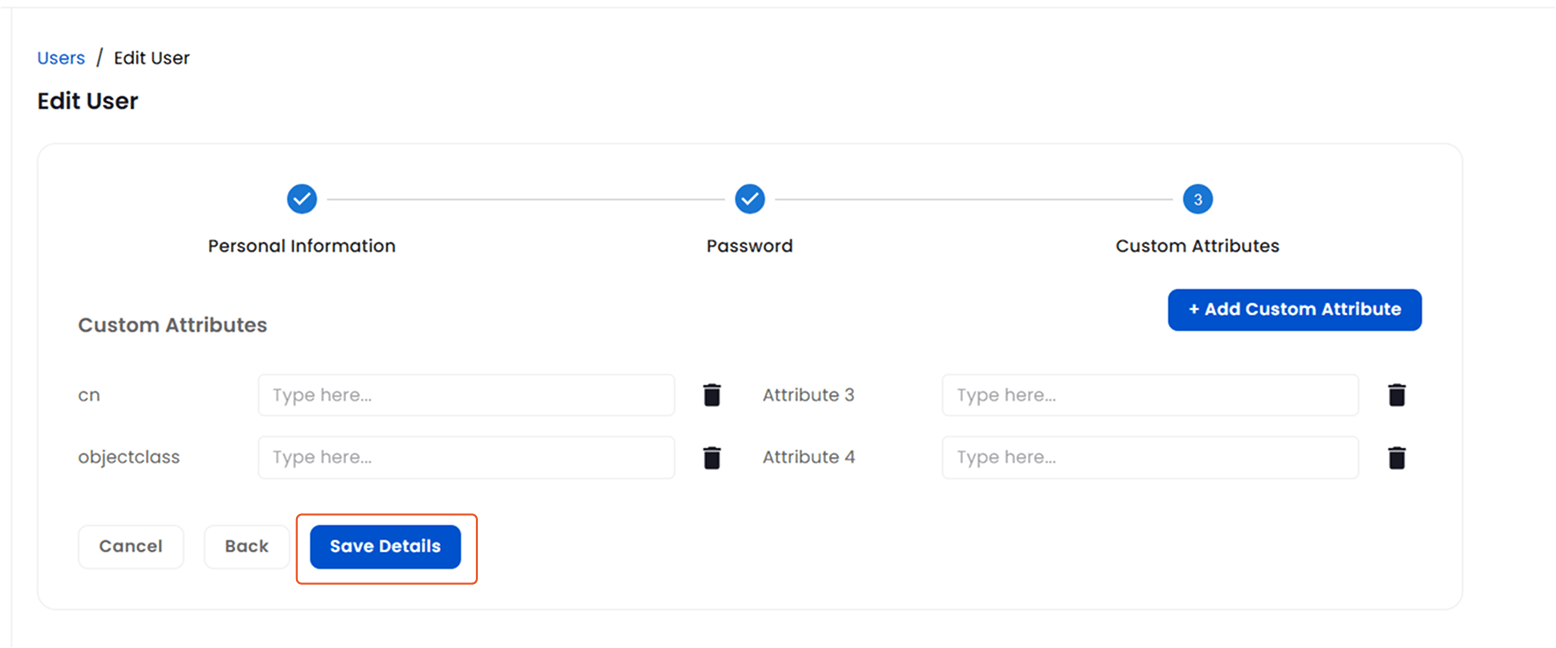Switch to the Password step
This screenshot has height=648, width=1556.
tap(749, 245)
